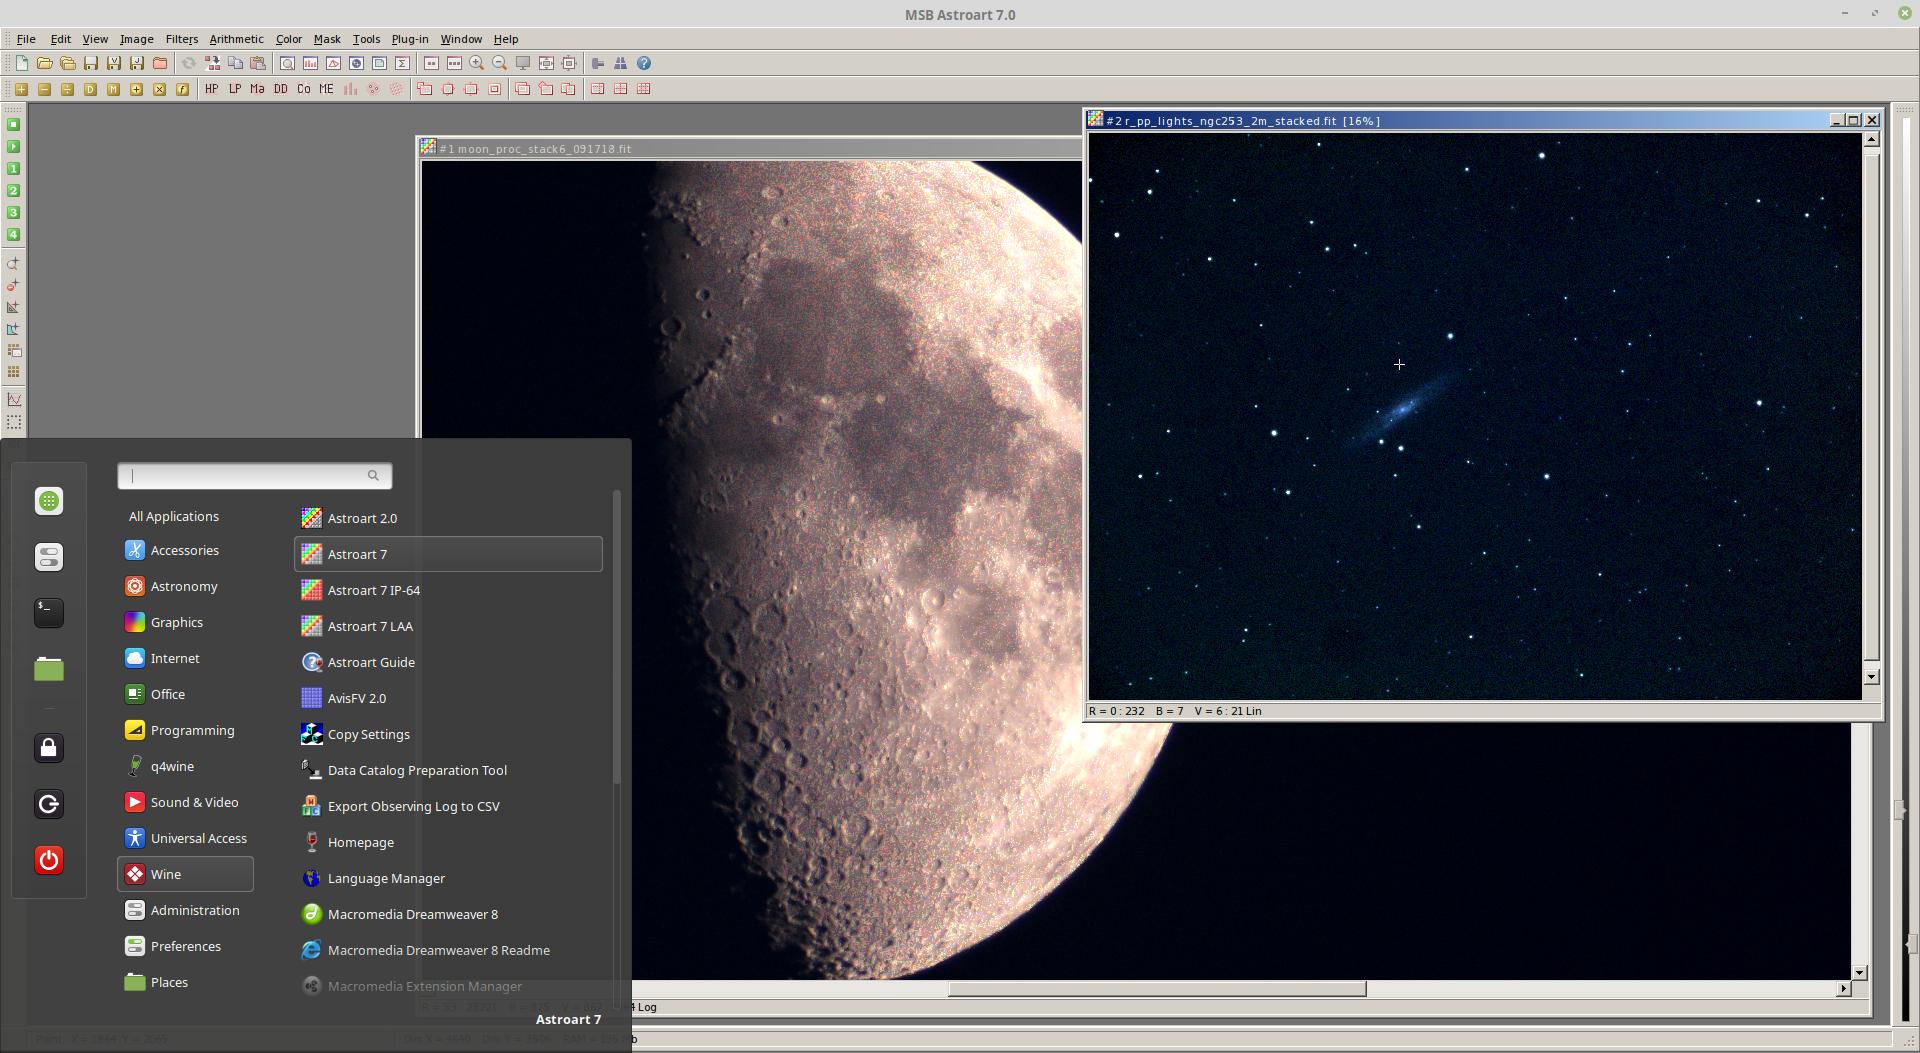The height and width of the screenshot is (1053, 1920).
Task: Click green stop square sidebar icon
Action: pos(13,125)
